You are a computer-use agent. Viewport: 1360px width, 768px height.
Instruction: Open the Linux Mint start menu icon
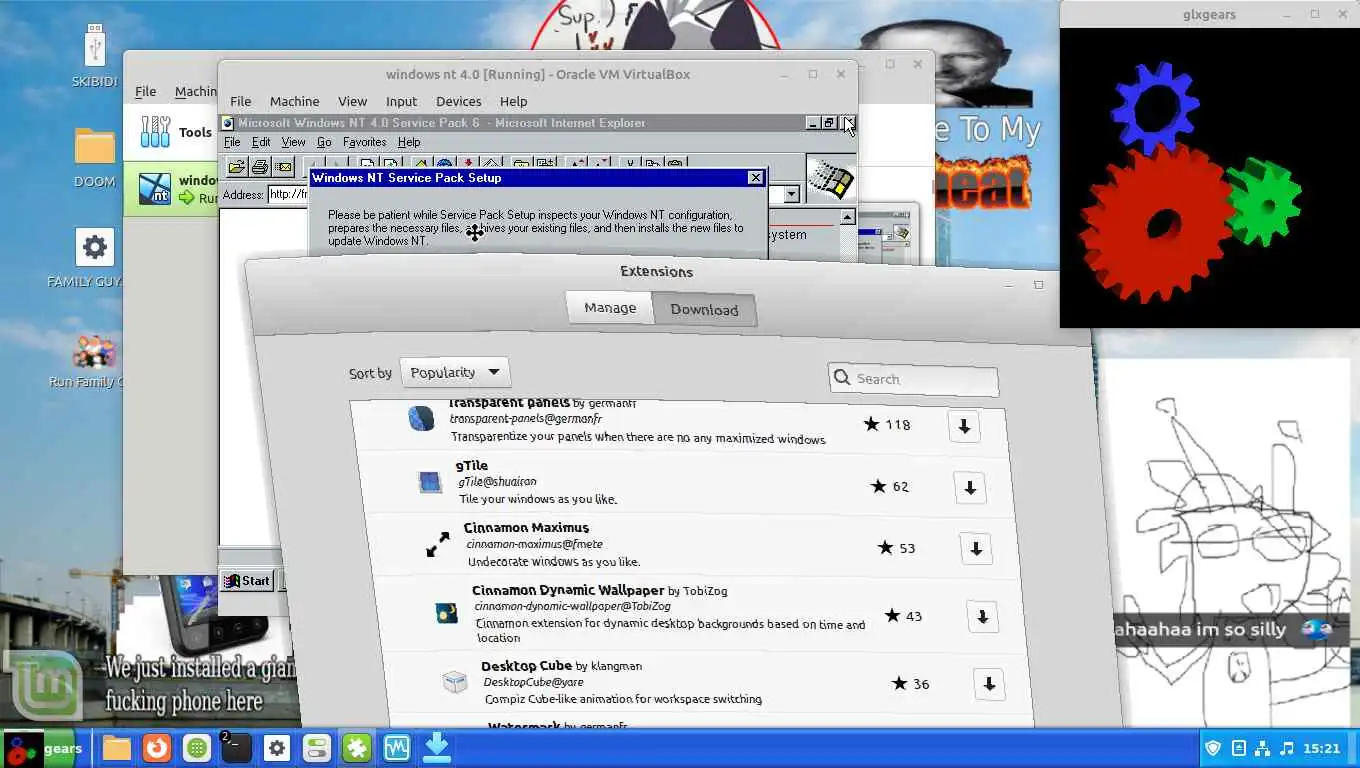coord(41,686)
